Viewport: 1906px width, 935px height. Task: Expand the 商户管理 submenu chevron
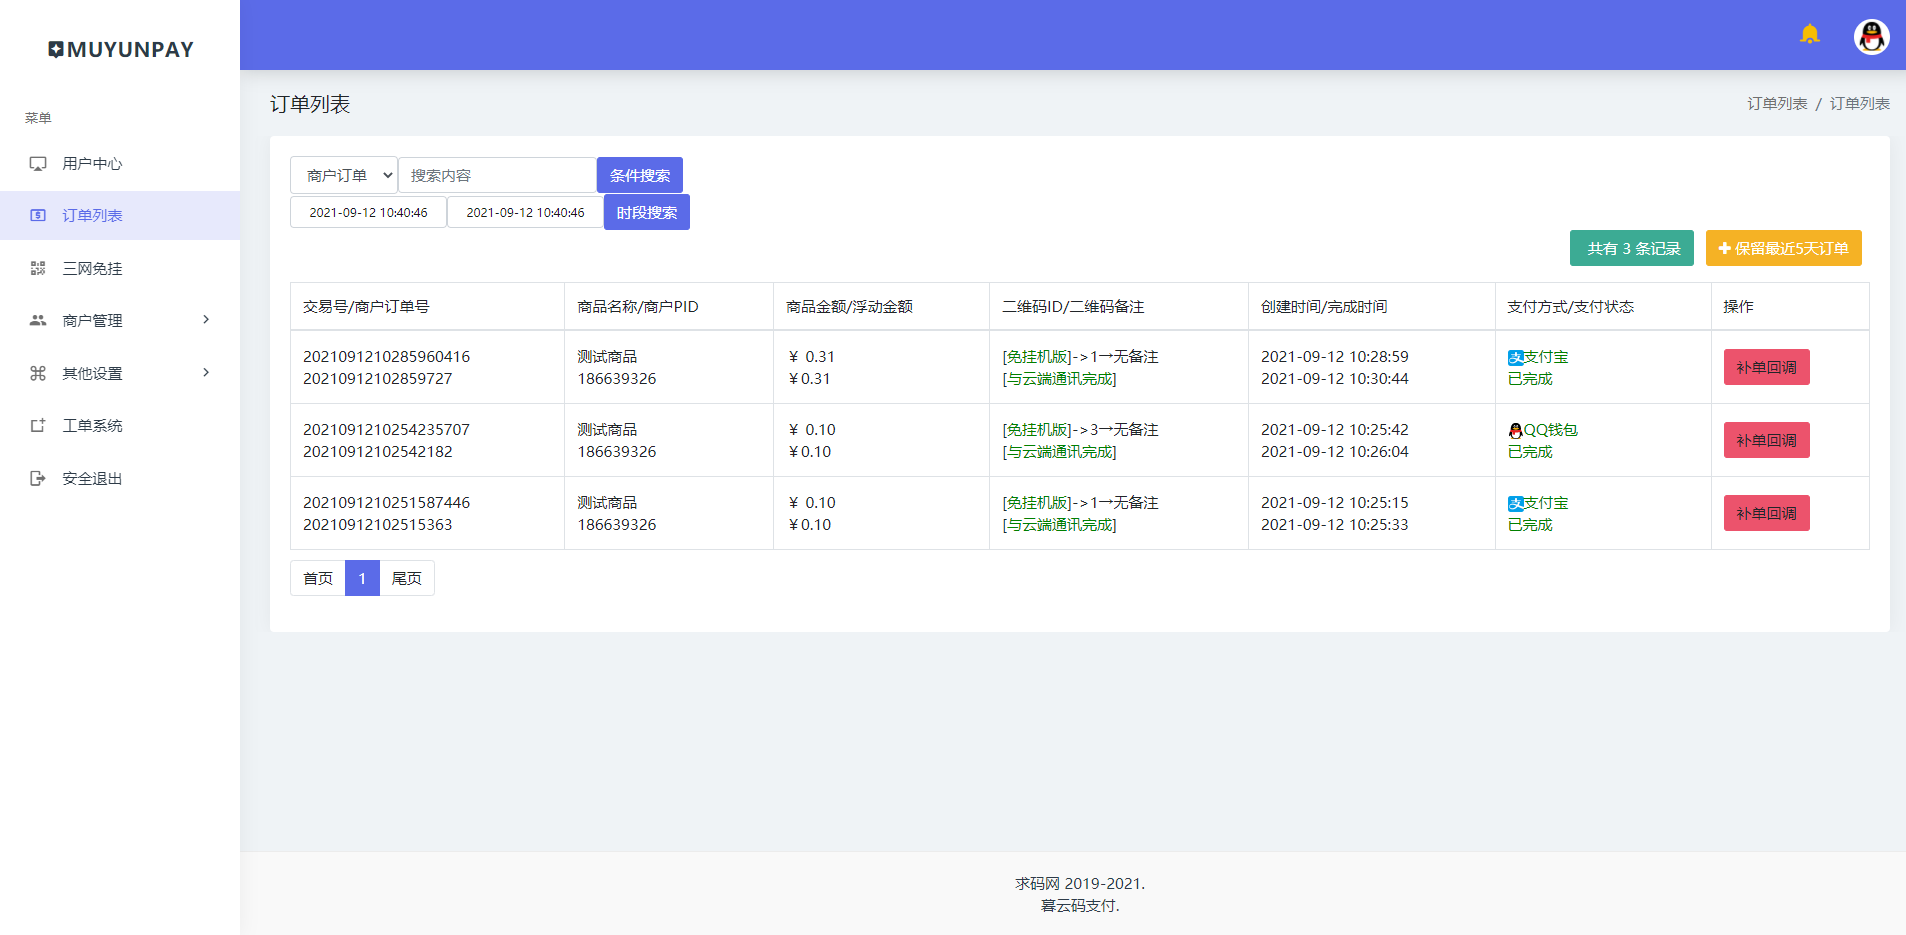coord(206,320)
